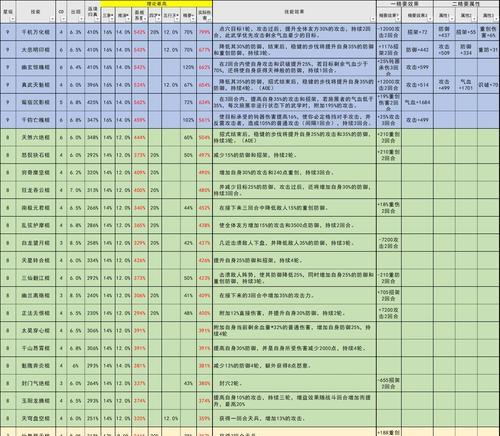Open the filter dropdown on the 属性1 column
This screenshot has width=500, height=436.
coord(452,19)
